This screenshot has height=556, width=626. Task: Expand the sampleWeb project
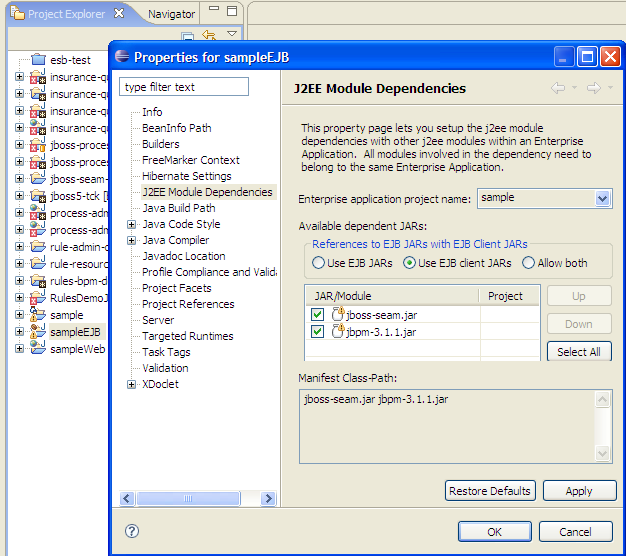[19, 348]
